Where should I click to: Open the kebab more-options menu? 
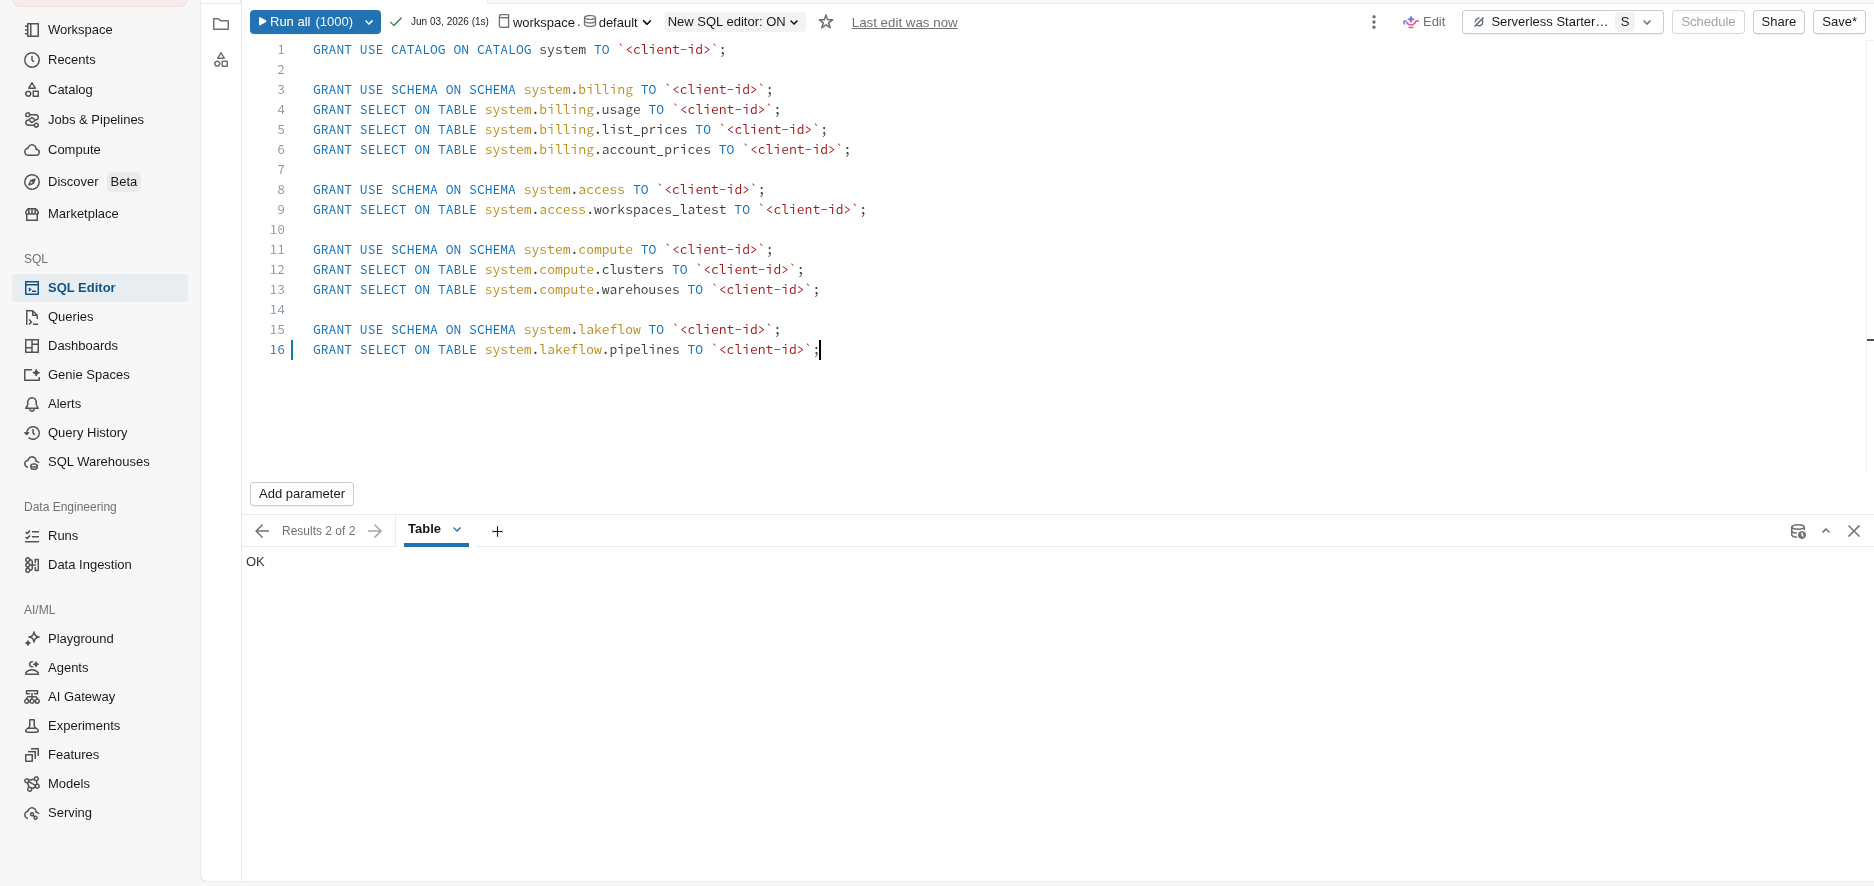tap(1373, 22)
